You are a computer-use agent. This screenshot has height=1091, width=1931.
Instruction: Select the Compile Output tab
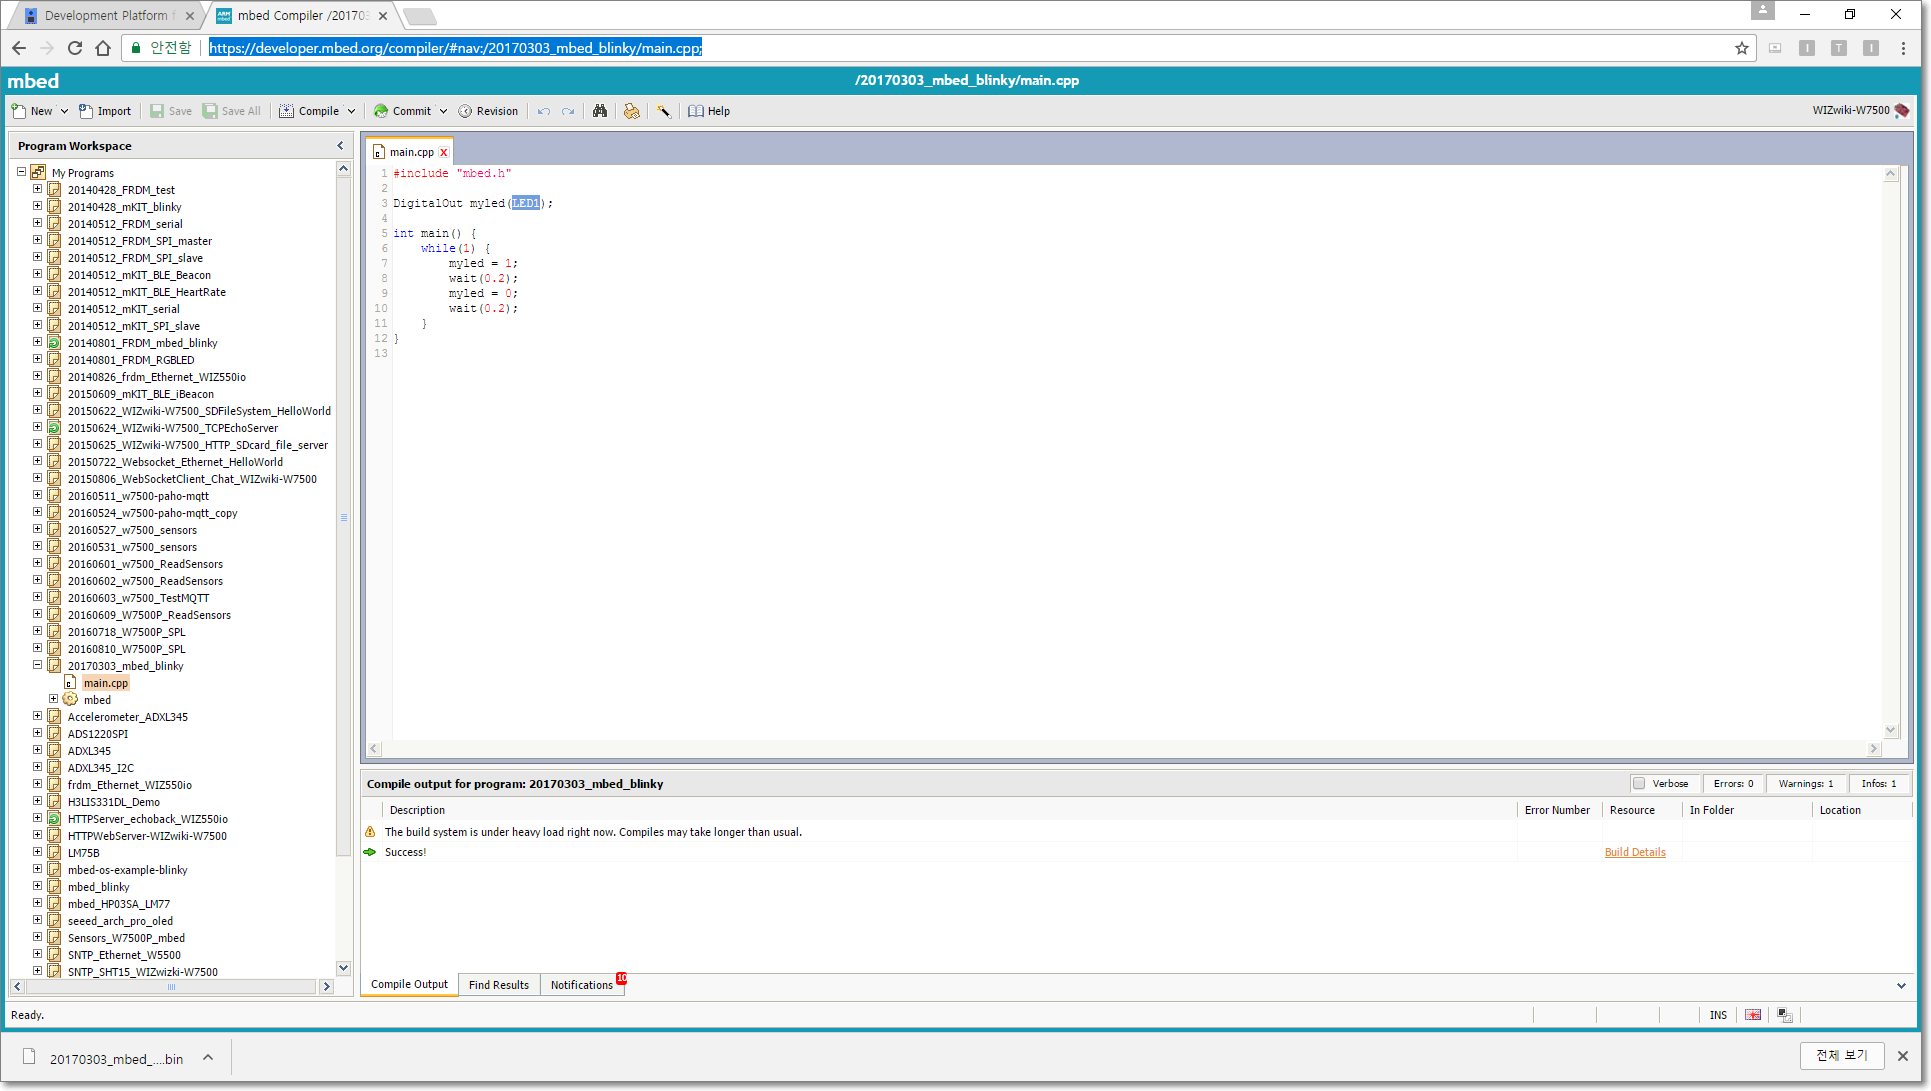(408, 985)
